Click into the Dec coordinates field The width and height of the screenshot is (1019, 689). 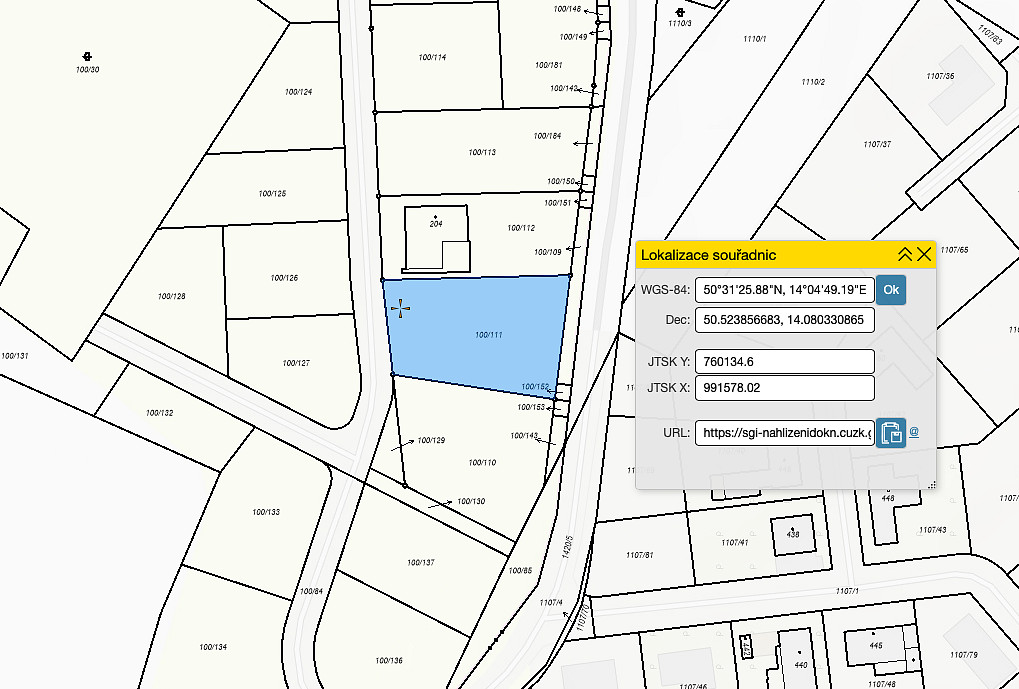[x=784, y=320]
